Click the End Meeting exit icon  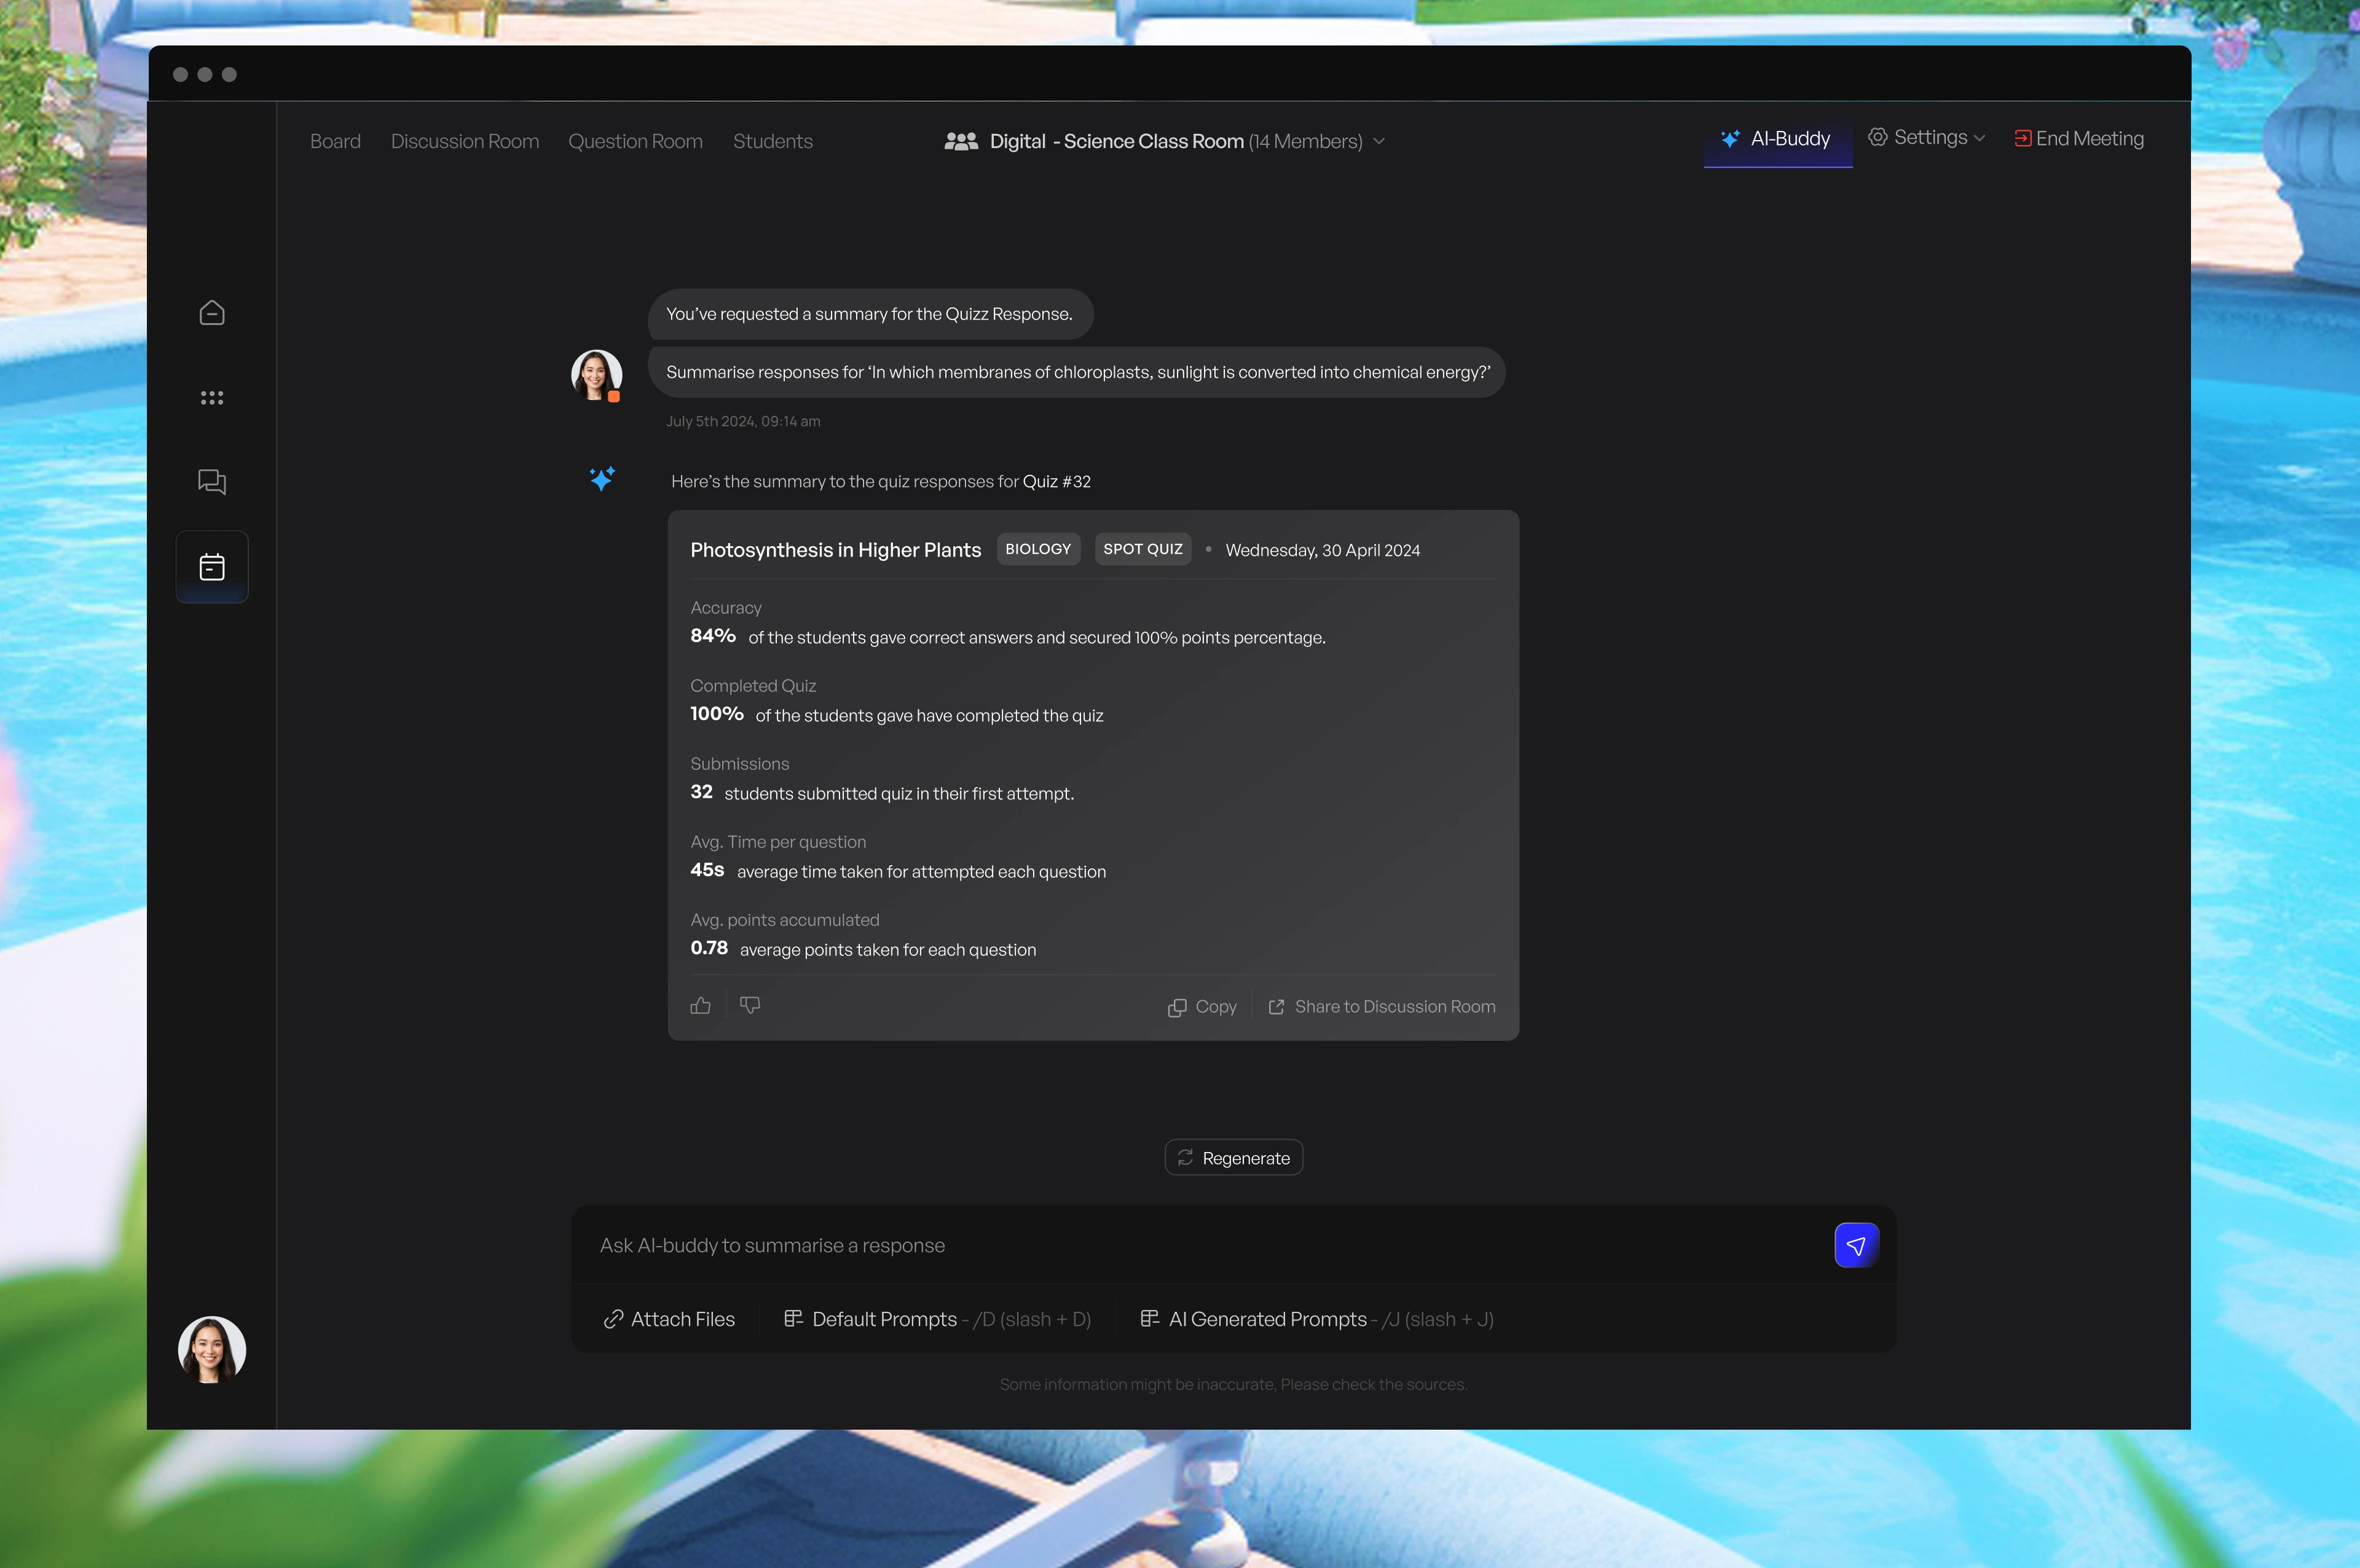click(x=2022, y=139)
